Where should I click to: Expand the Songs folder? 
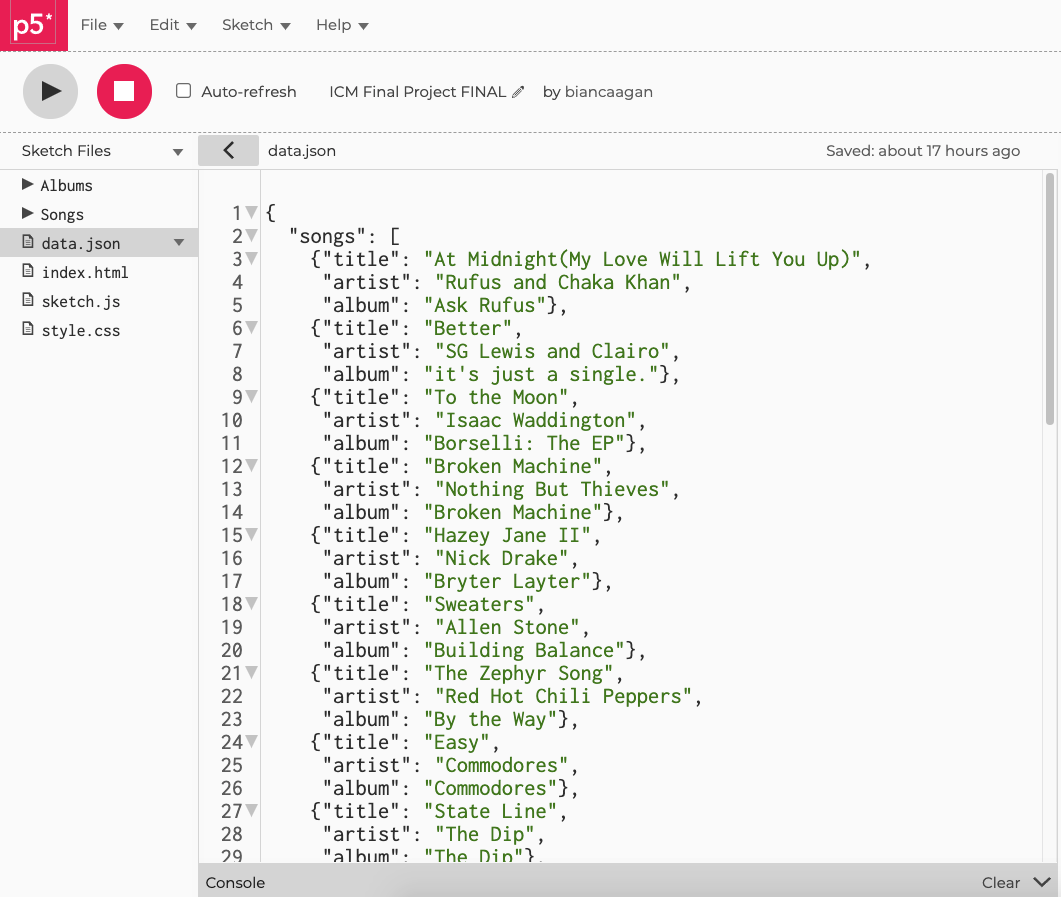pos(27,214)
